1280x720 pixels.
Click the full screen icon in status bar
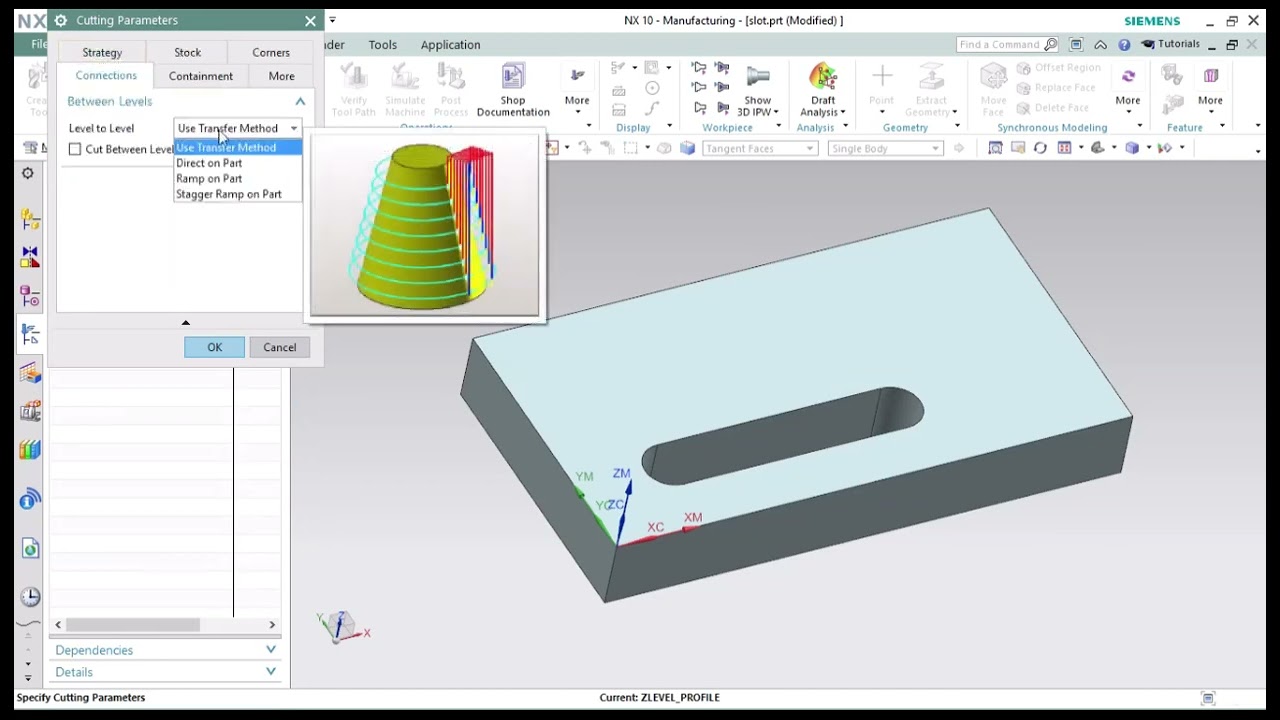[1208, 698]
